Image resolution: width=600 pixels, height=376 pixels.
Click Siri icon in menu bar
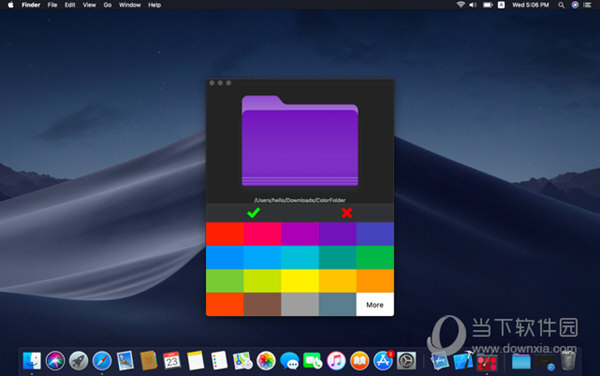click(x=575, y=5)
